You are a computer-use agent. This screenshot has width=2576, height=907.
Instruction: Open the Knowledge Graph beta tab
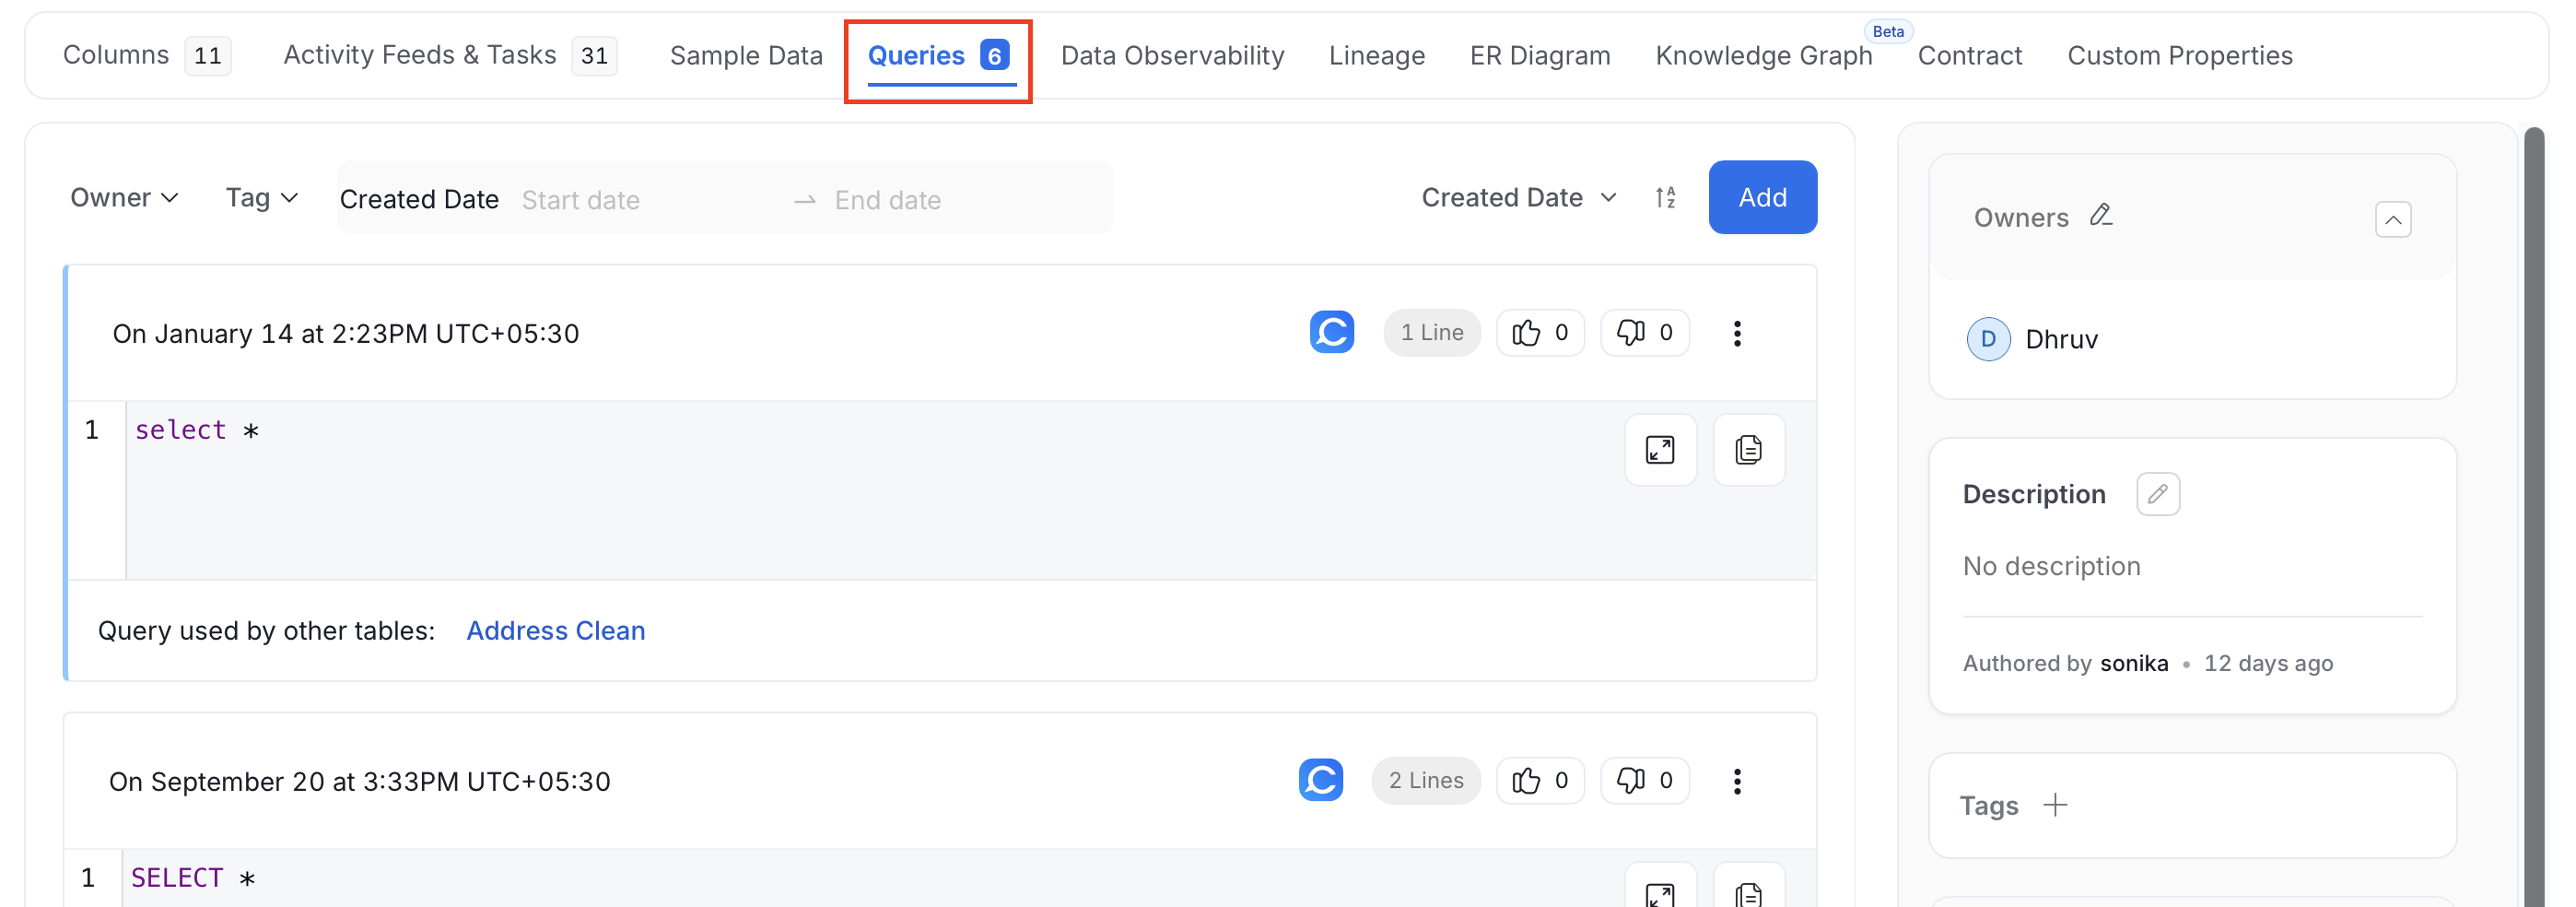pyautogui.click(x=1764, y=55)
